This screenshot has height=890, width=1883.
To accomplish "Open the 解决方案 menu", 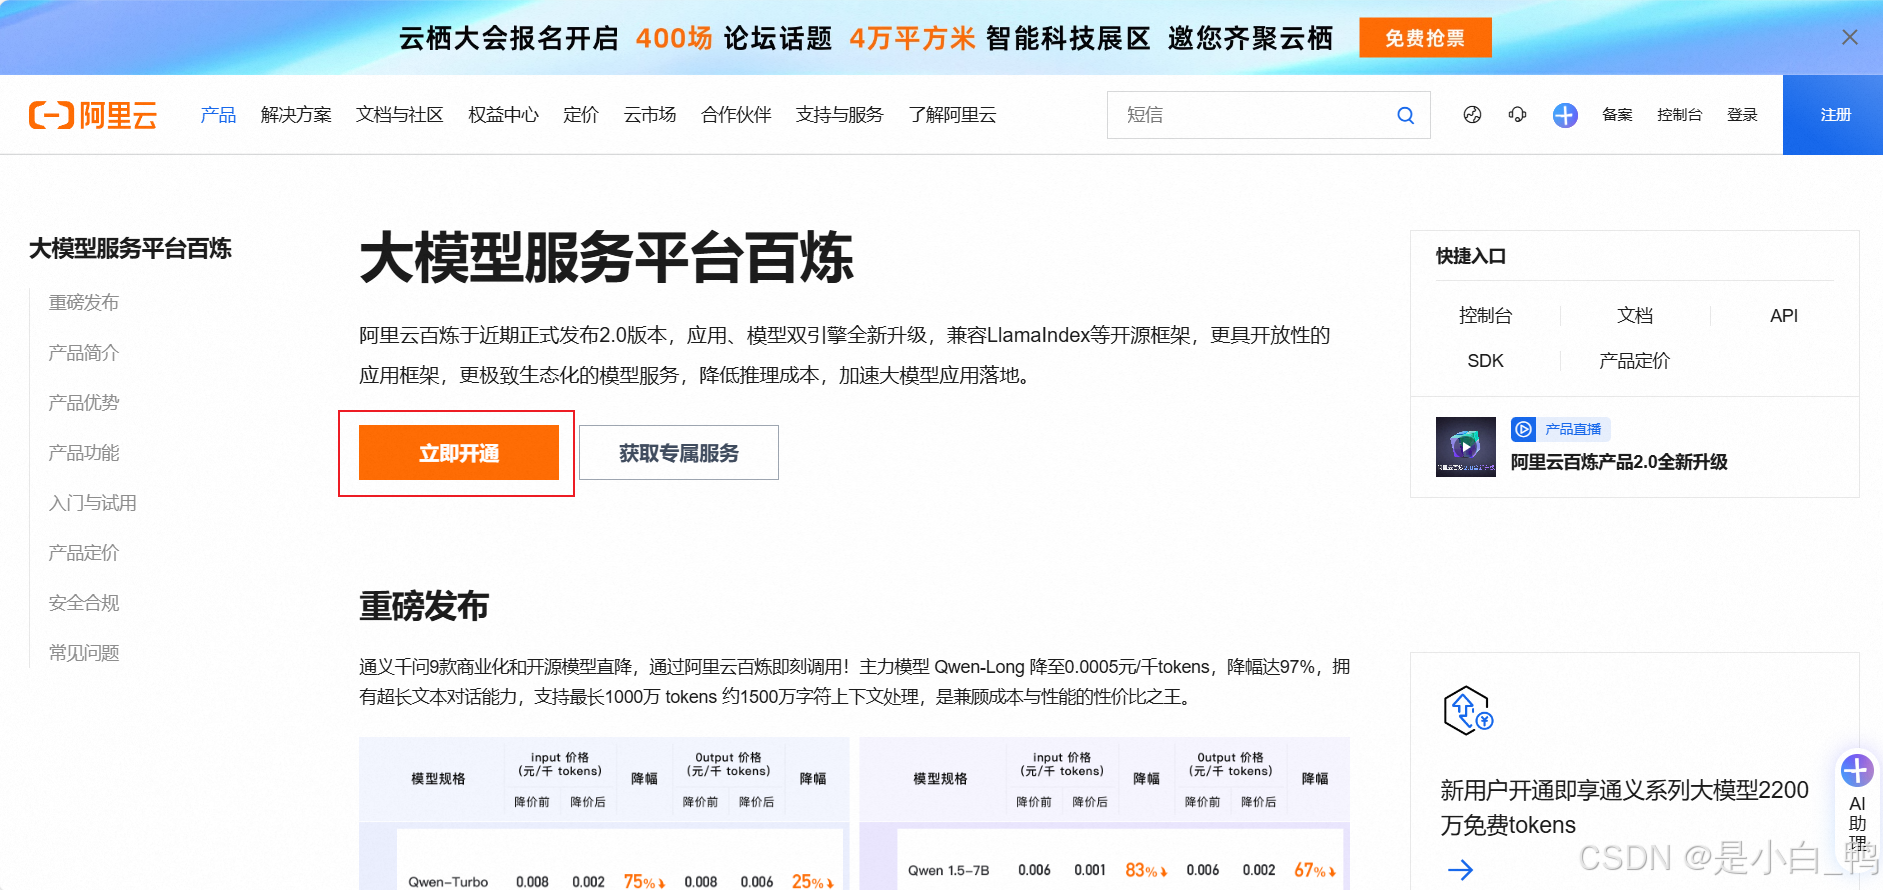I will click(296, 115).
